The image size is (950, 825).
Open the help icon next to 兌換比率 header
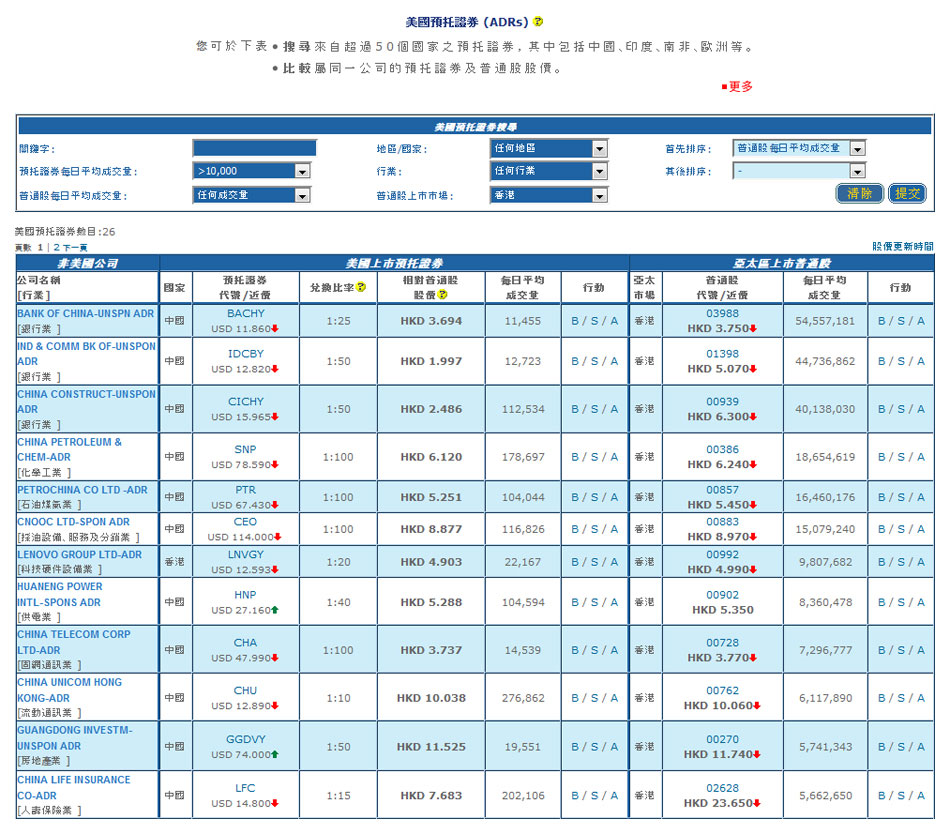pos(361,287)
